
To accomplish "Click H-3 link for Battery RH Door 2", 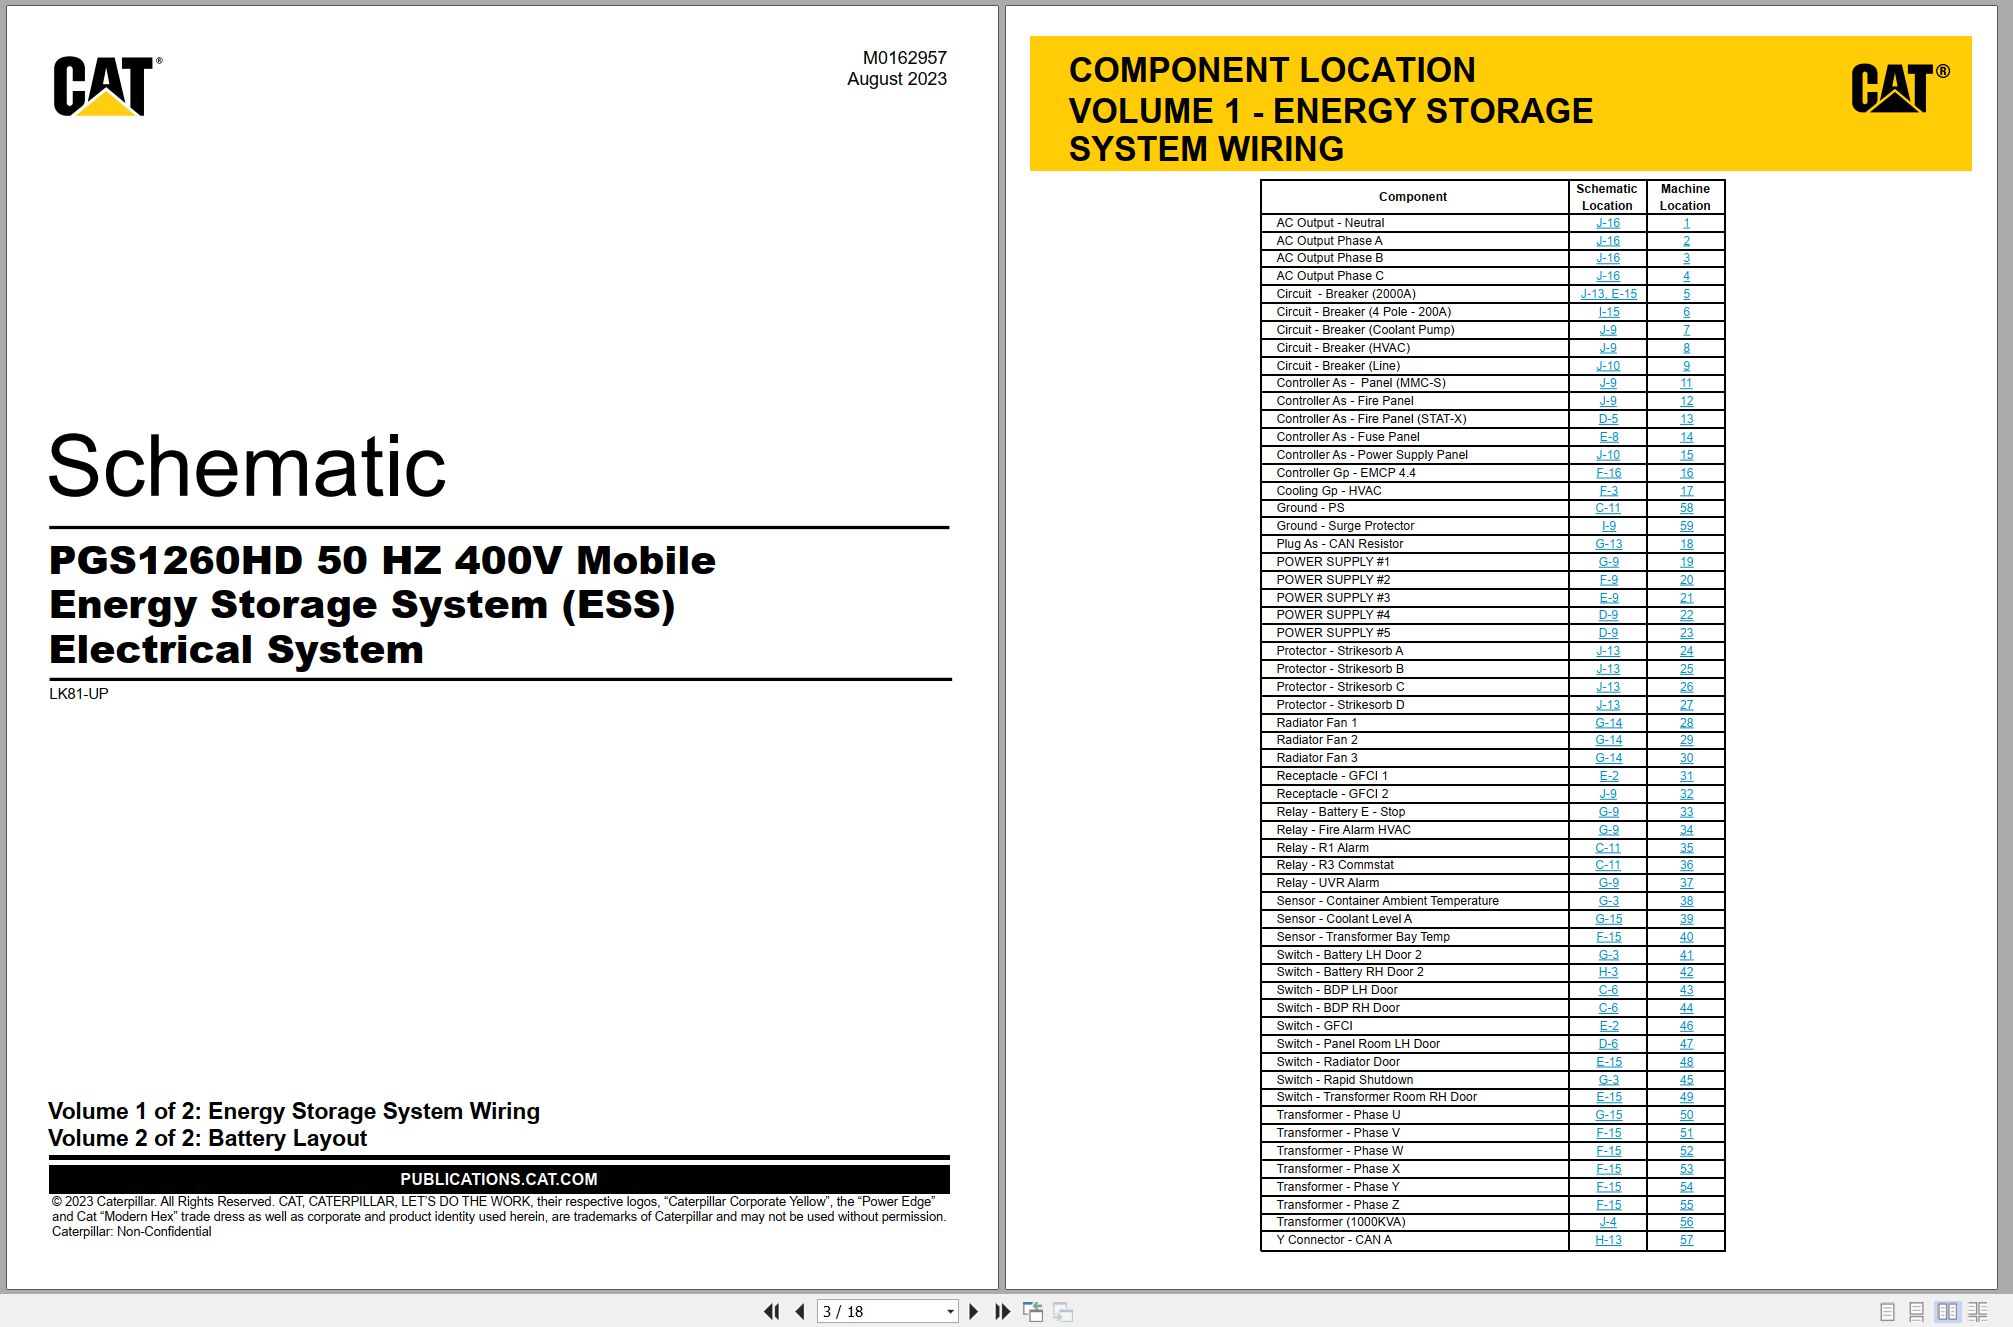I will 1608,972.
